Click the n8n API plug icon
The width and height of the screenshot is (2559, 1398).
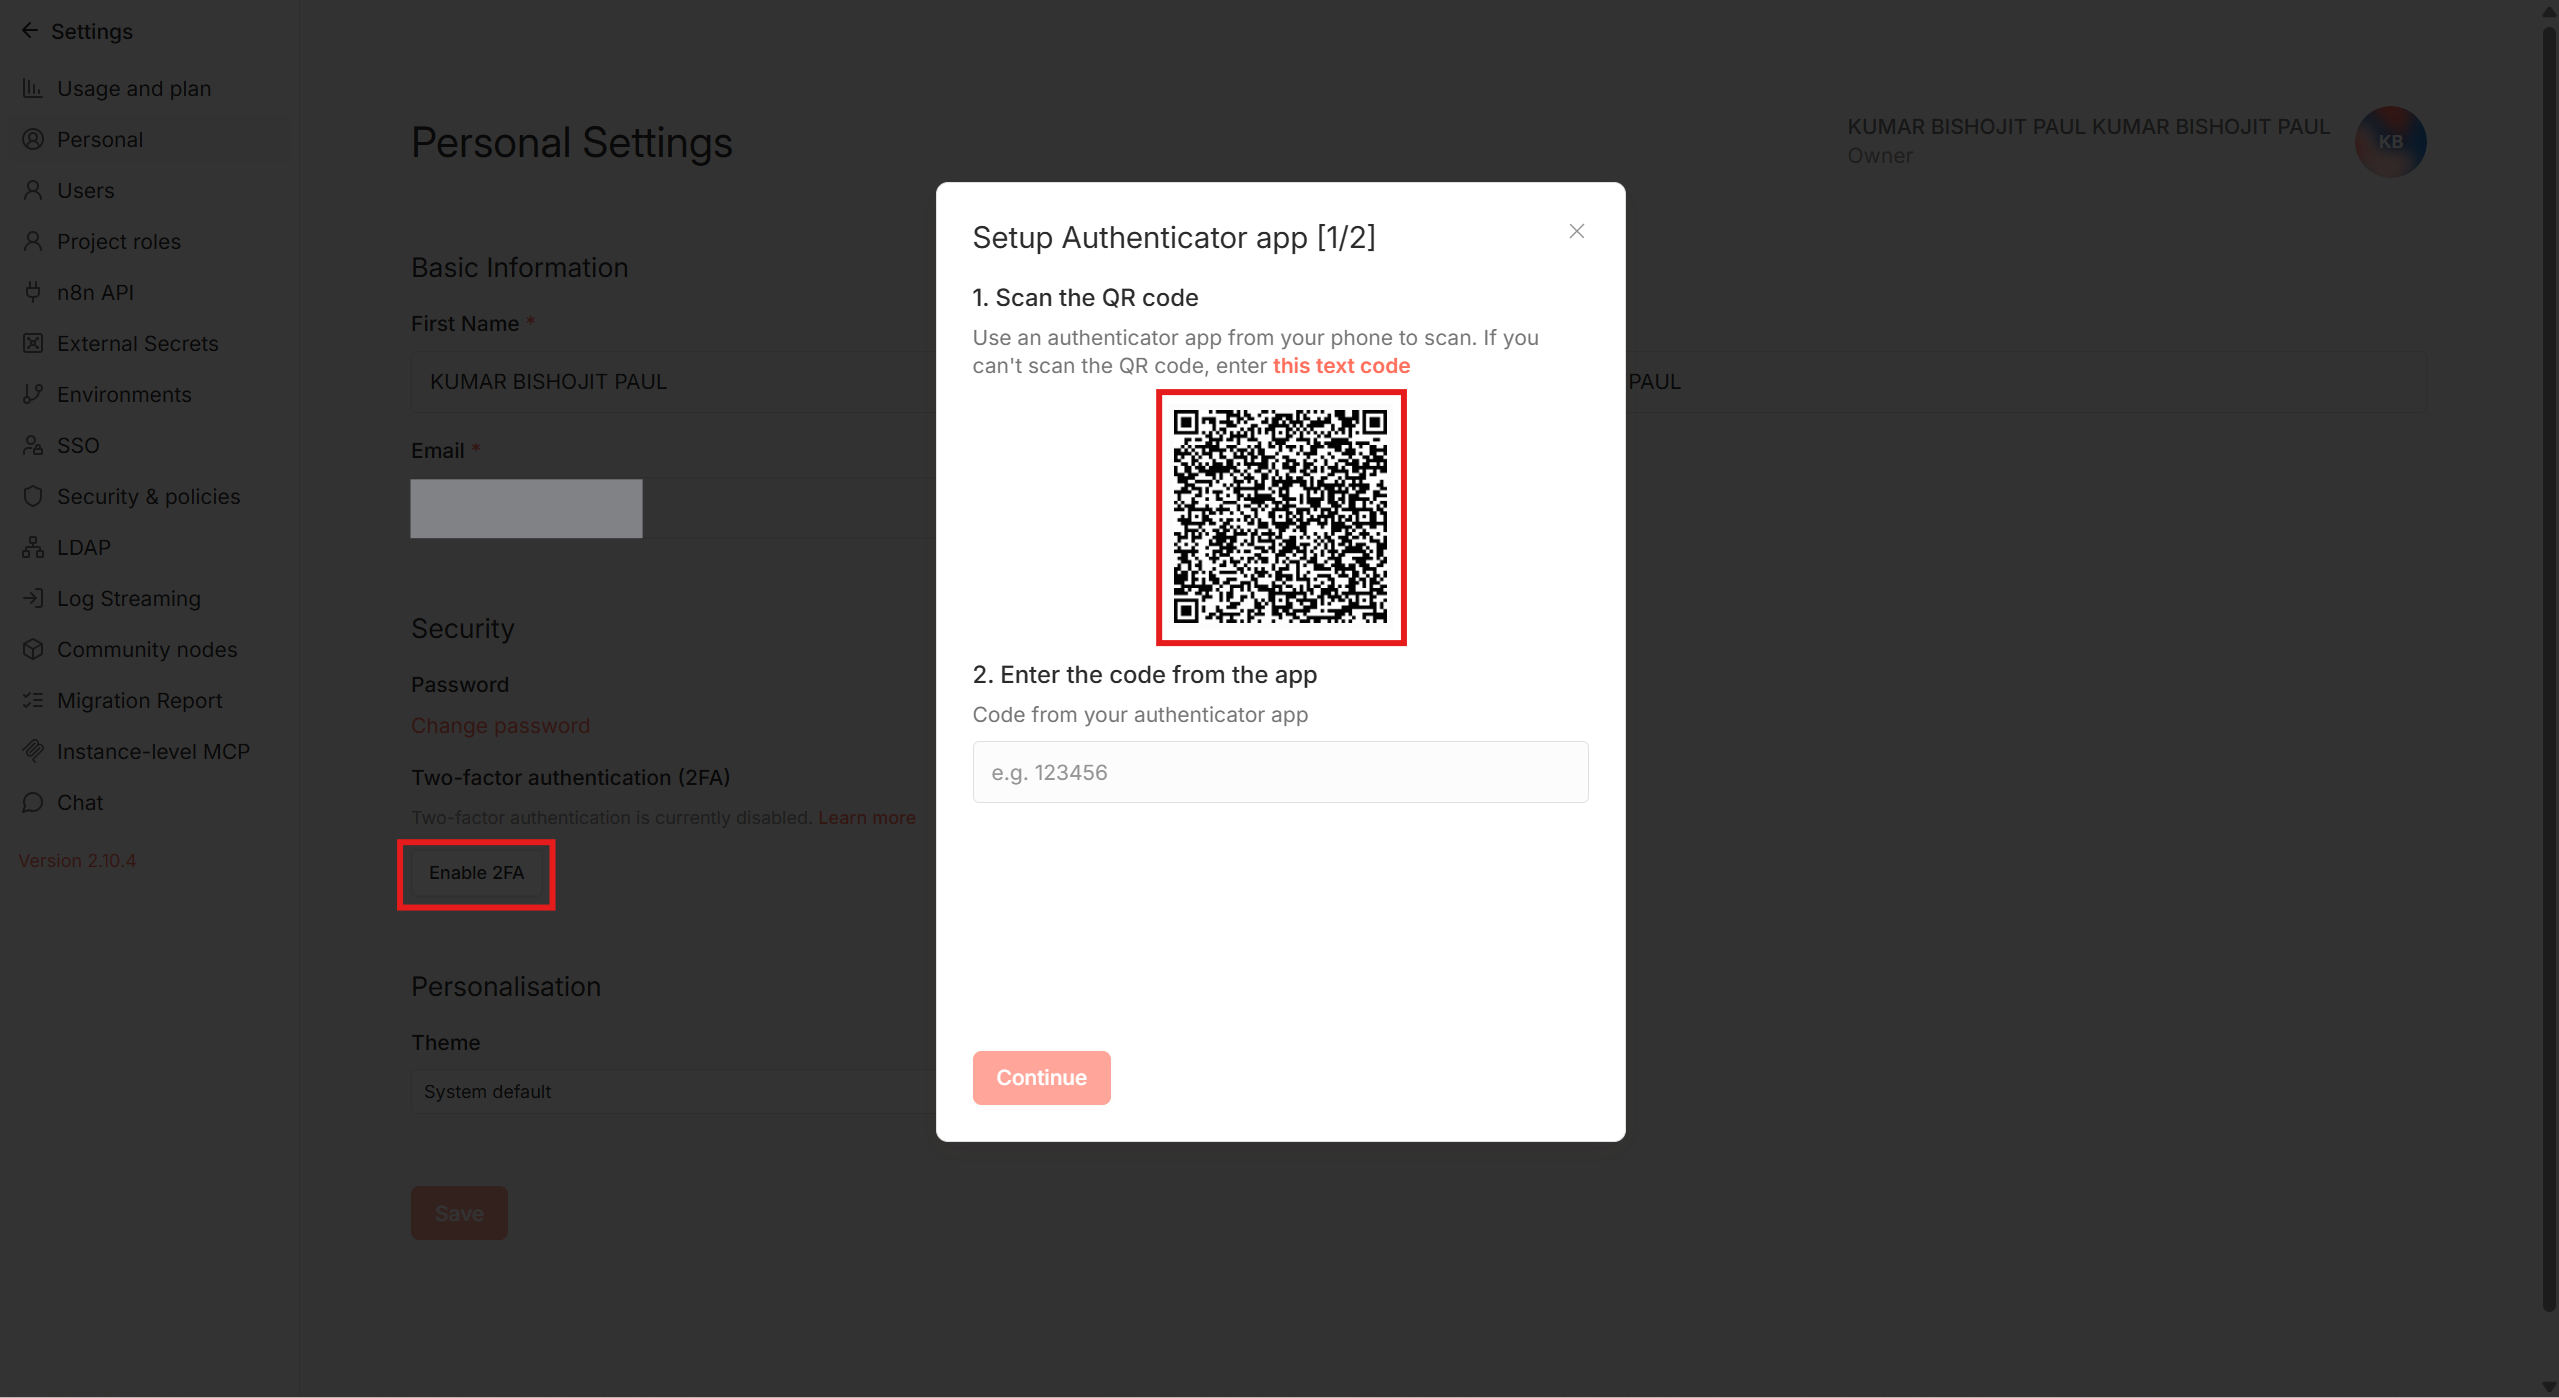coord(33,292)
